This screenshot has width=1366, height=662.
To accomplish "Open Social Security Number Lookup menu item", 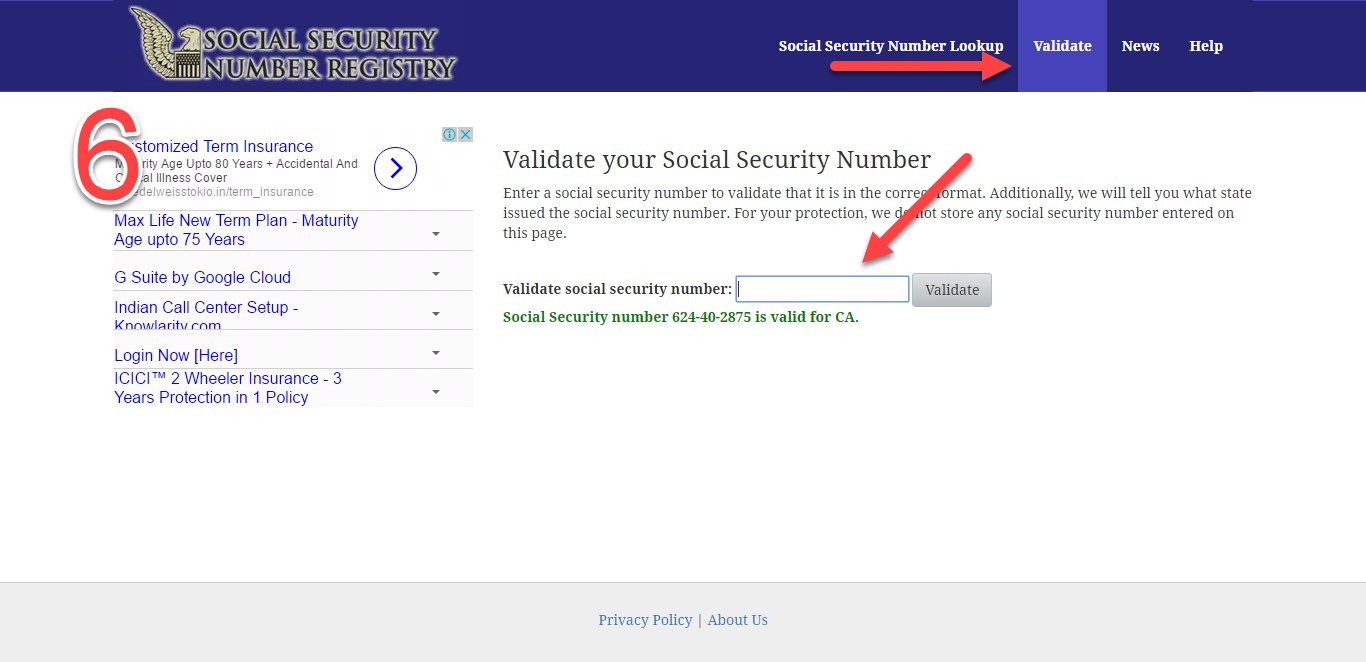I will point(890,46).
